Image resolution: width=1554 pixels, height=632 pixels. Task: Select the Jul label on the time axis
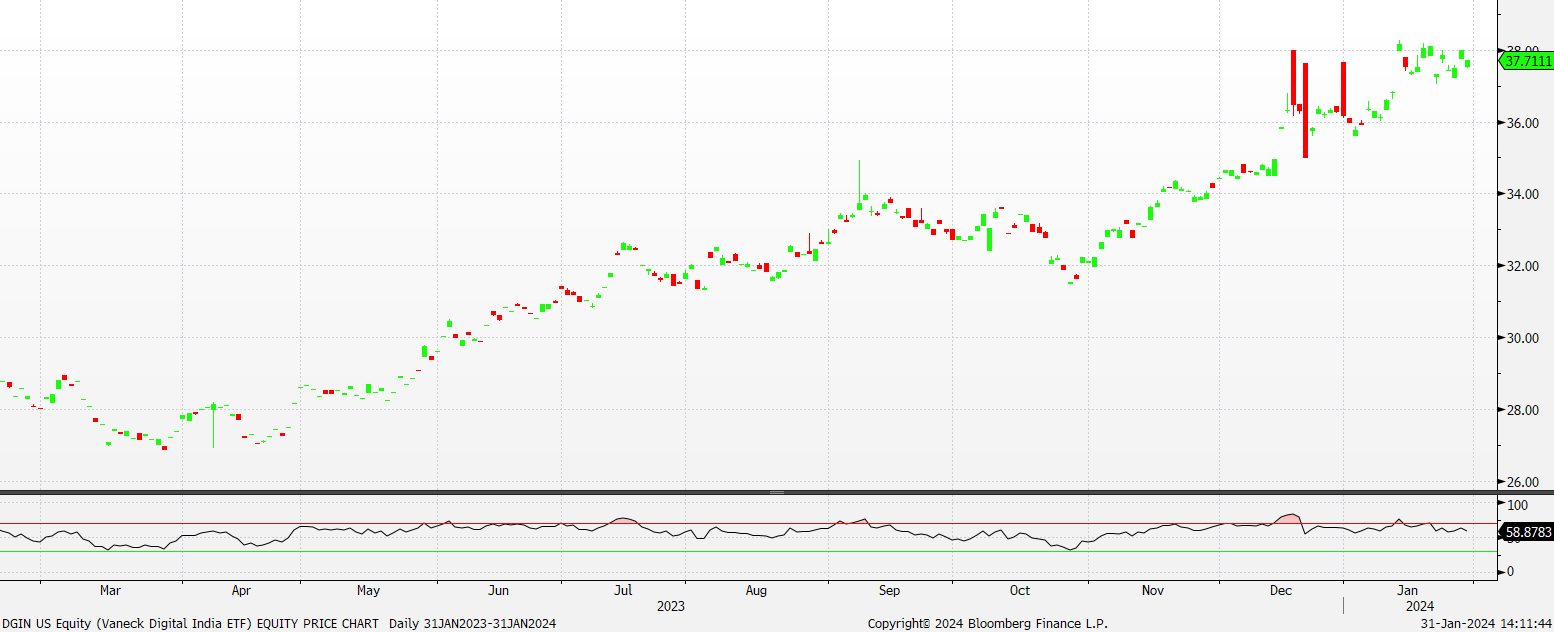point(623,591)
